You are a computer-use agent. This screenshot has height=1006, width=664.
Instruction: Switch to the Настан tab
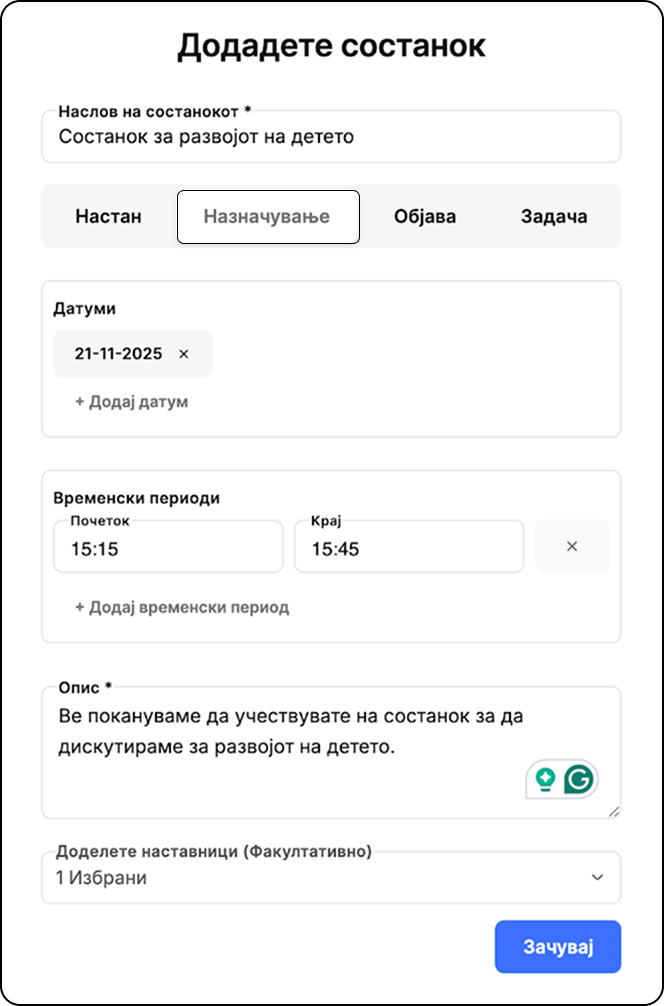point(109,216)
